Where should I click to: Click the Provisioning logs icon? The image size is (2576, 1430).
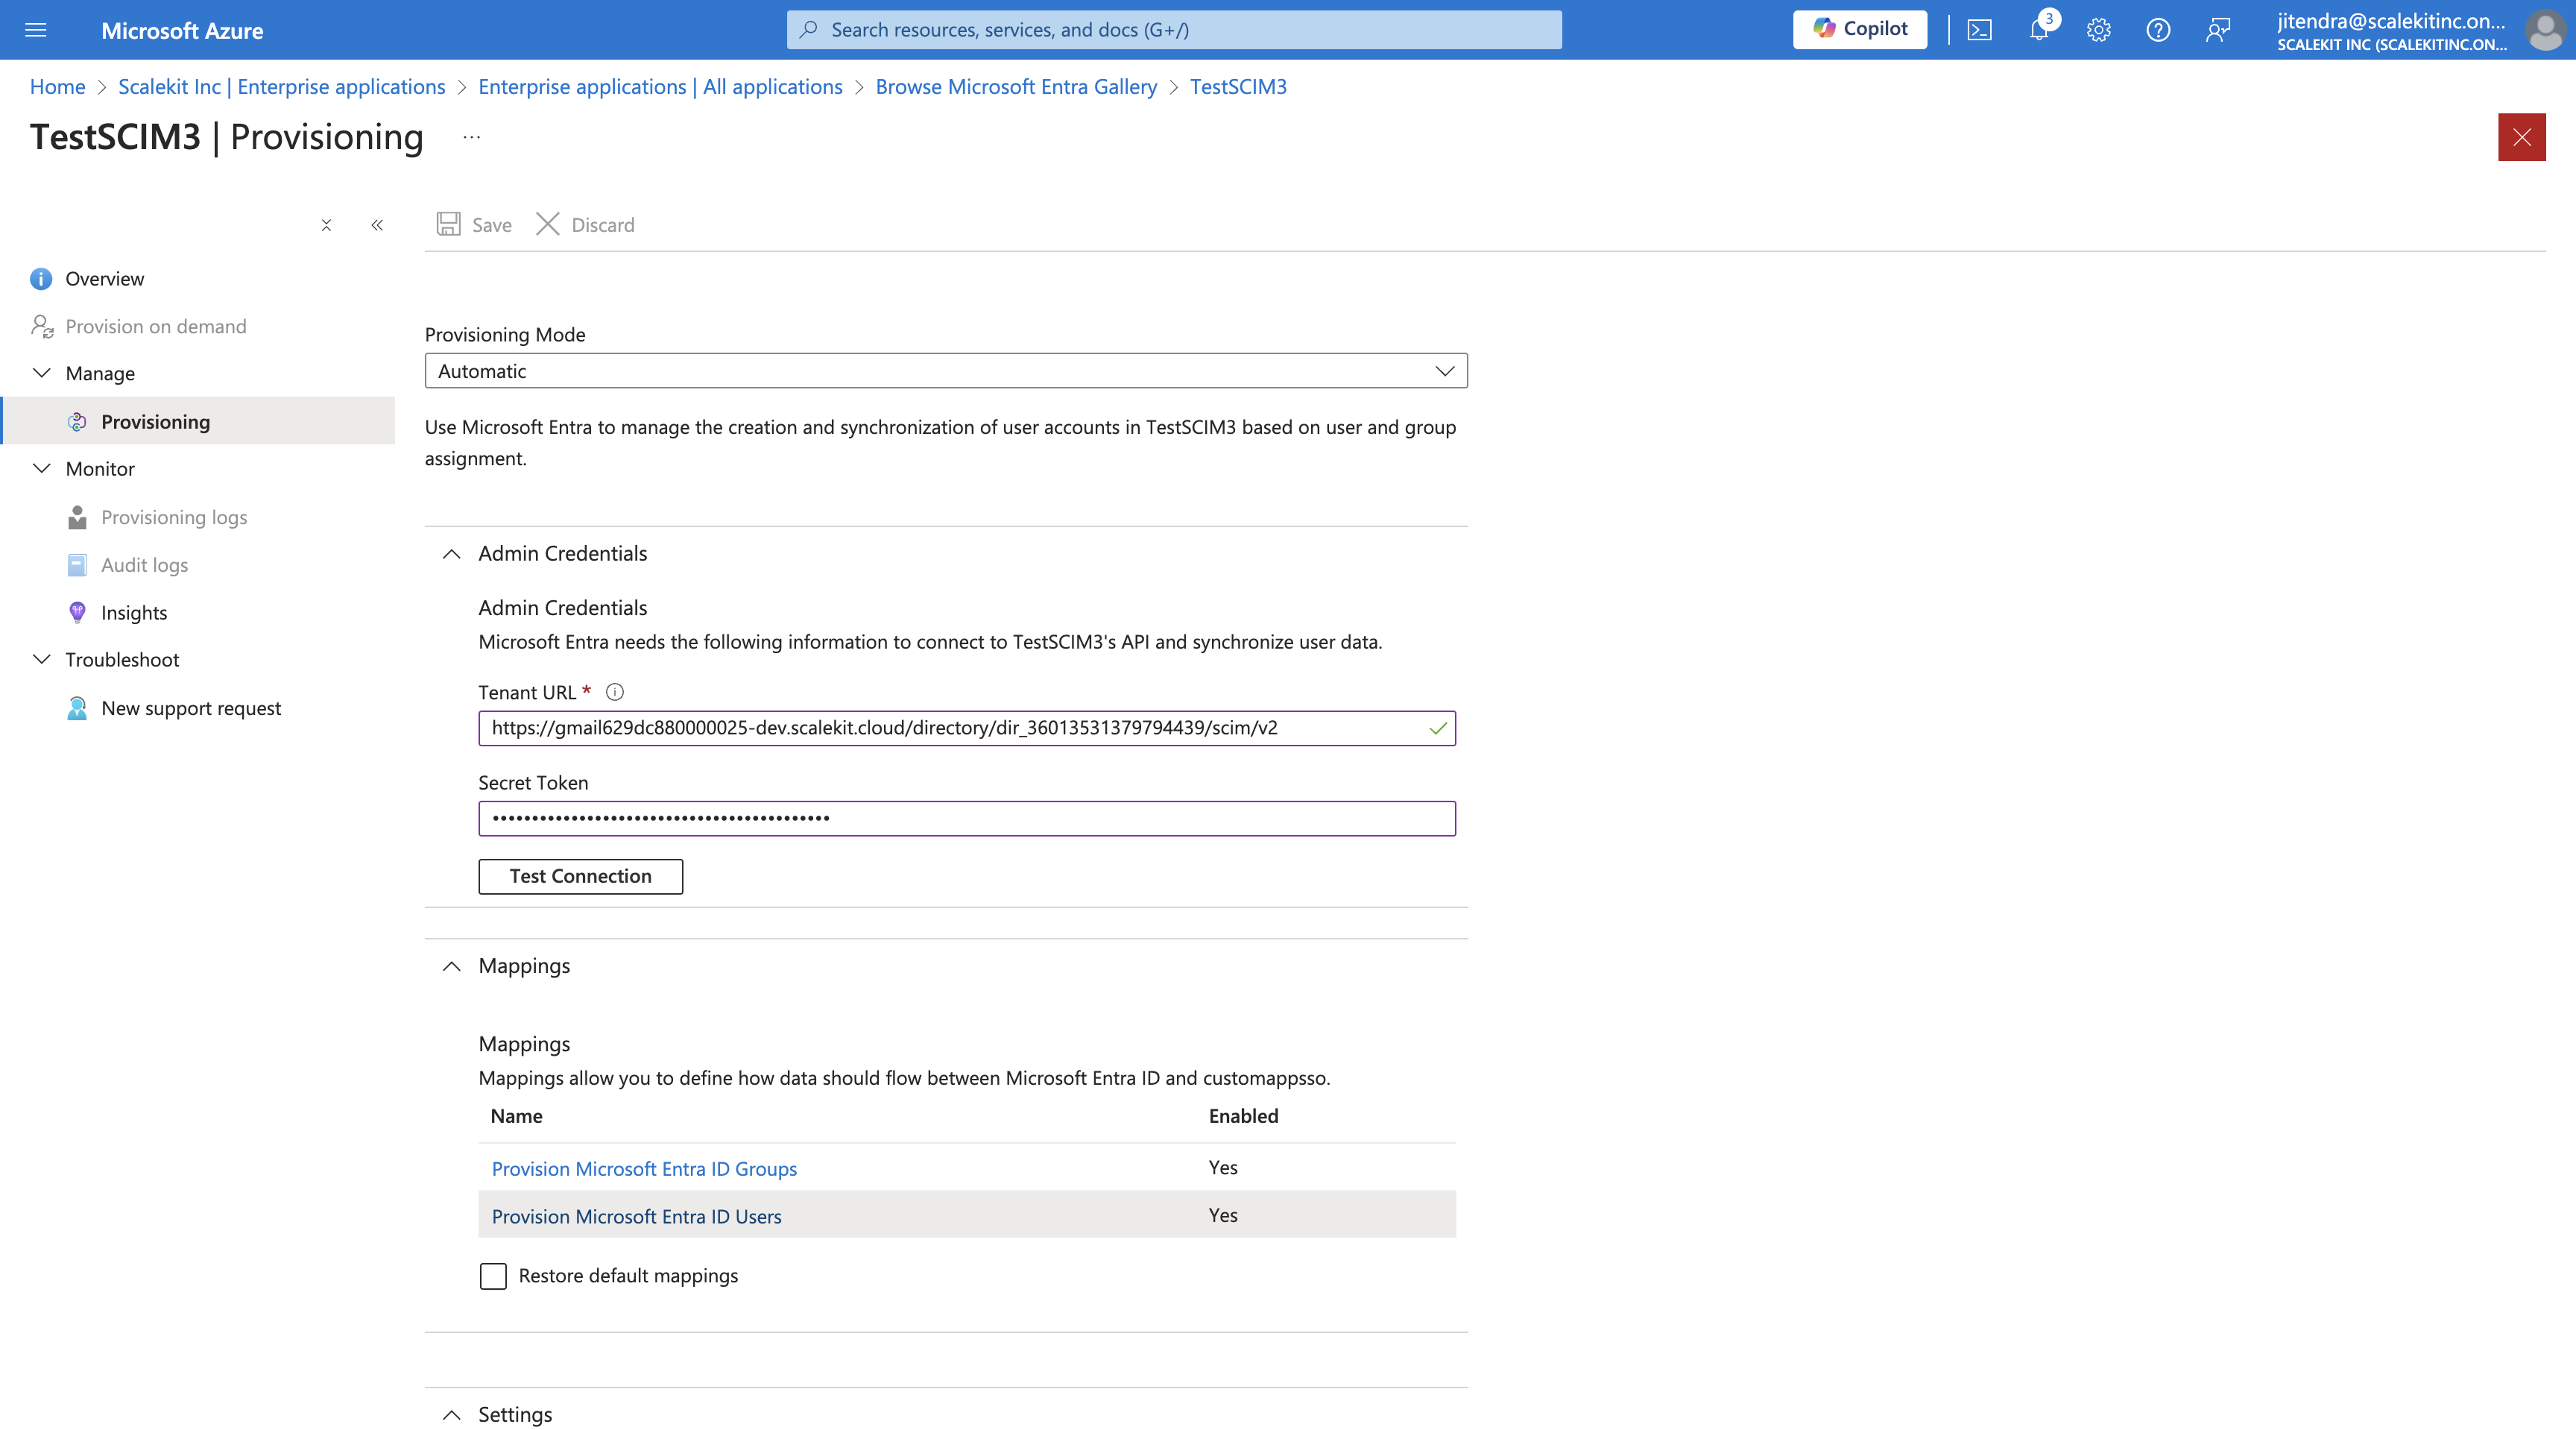tap(77, 517)
